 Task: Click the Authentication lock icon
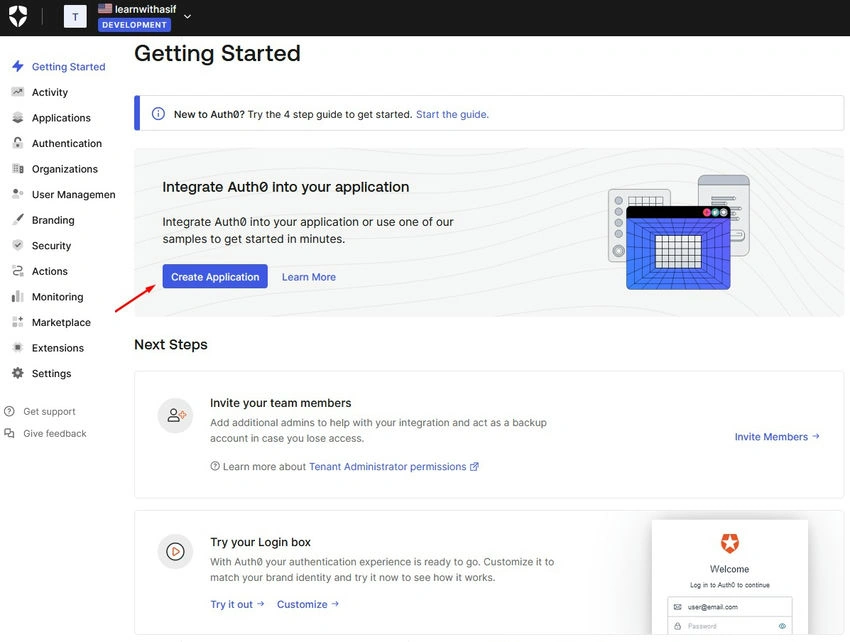(x=18, y=143)
